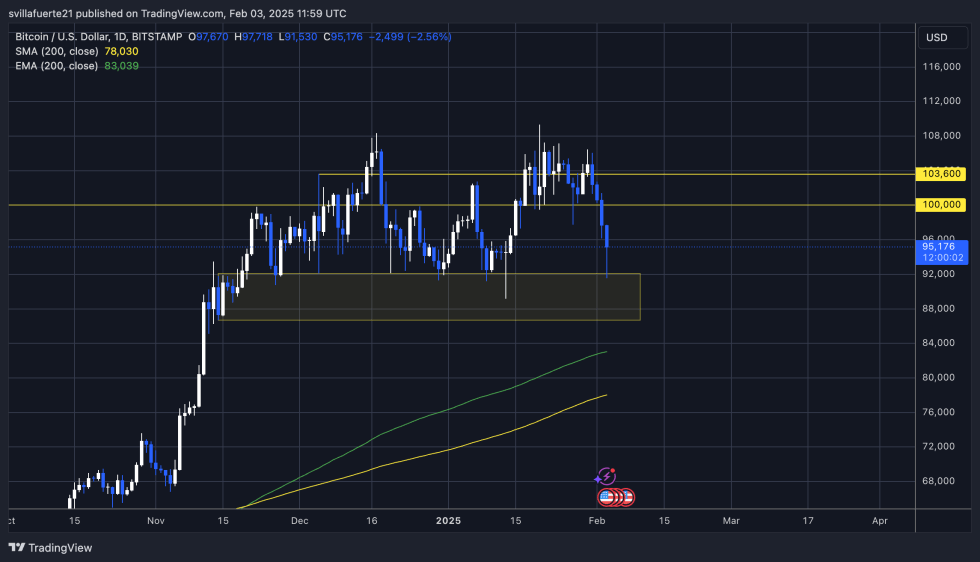Select the EMA (200, close) indicator legend
This screenshot has height=562, width=980.
pos(56,66)
